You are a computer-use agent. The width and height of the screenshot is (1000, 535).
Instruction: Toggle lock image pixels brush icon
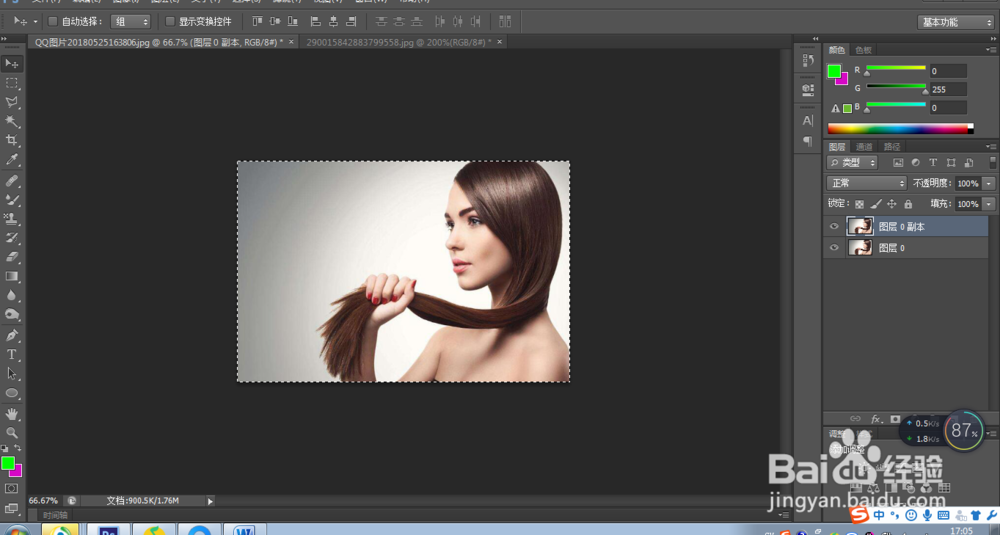pos(876,204)
